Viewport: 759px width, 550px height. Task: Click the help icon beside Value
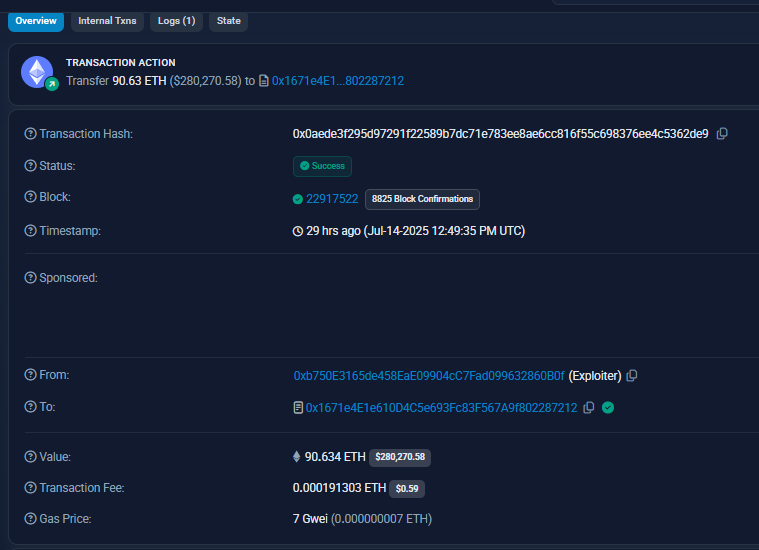pos(30,457)
